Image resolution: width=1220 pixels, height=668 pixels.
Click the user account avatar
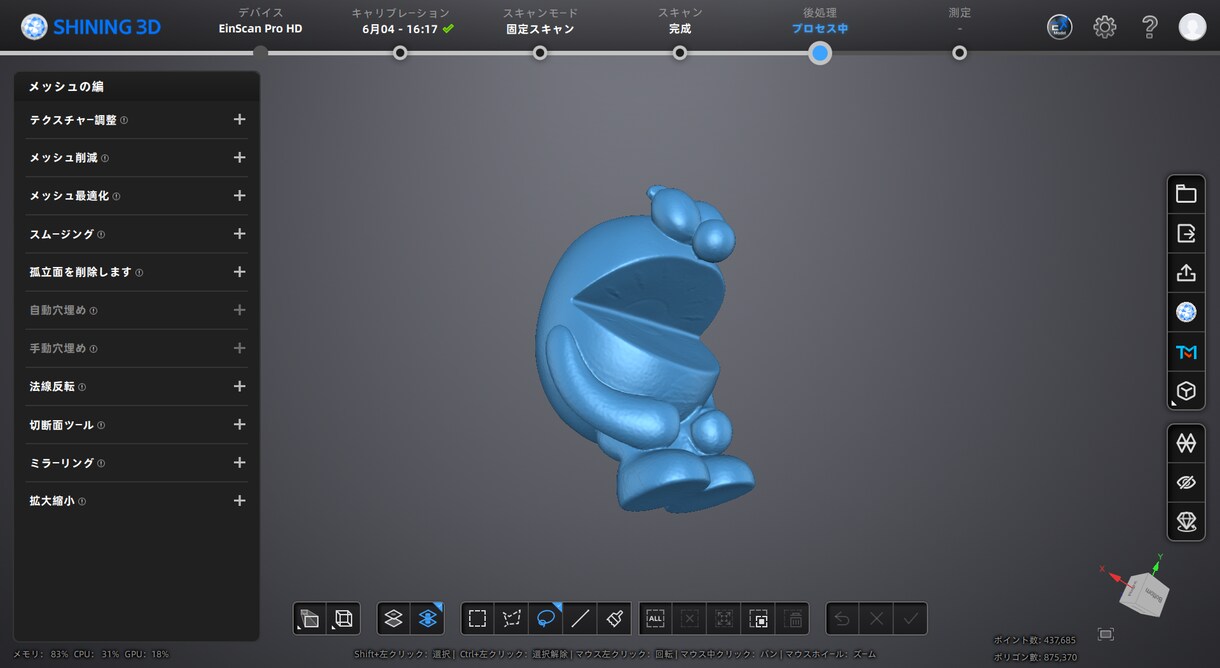(1192, 27)
